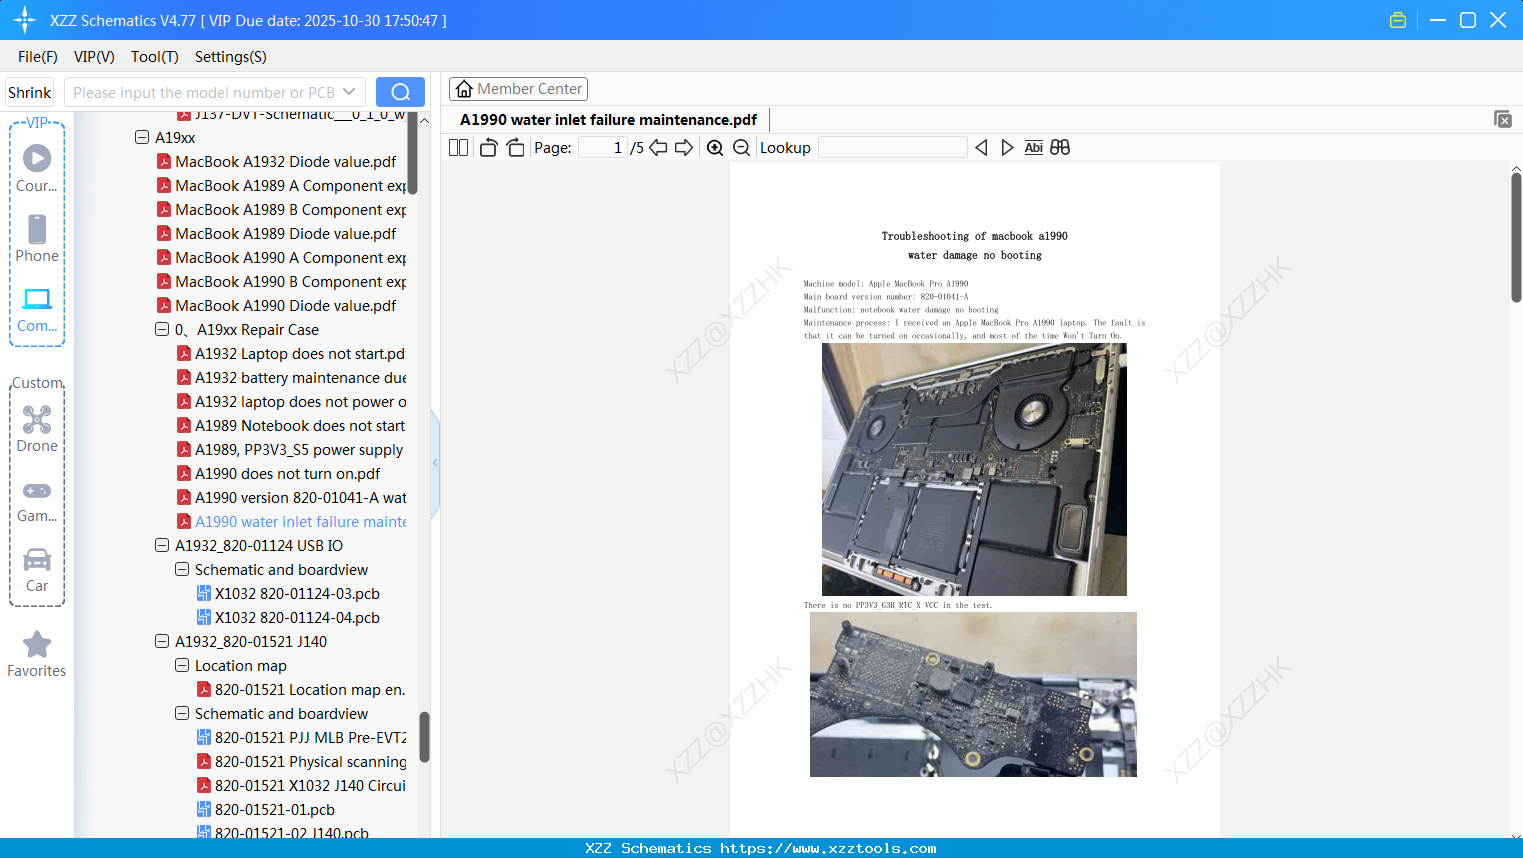Open the Game console category
1523x858 pixels.
click(37, 501)
